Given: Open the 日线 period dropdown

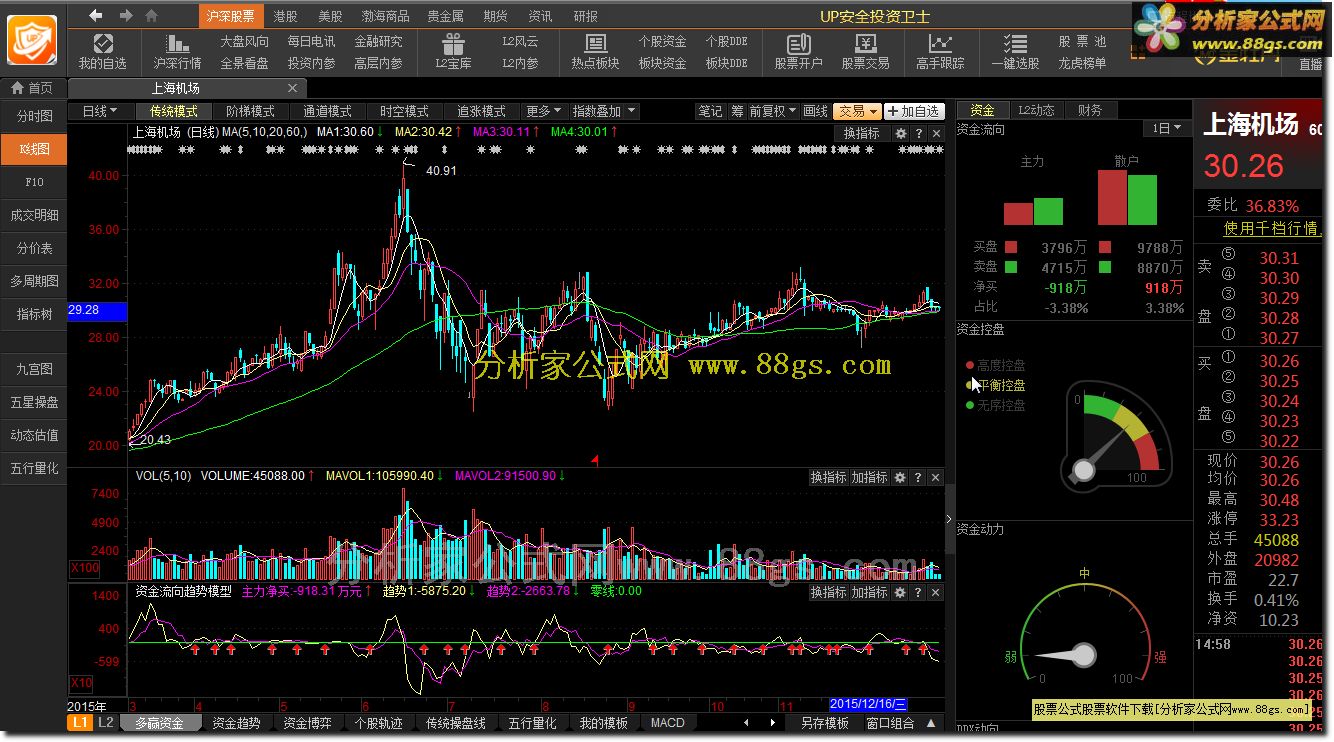Looking at the screenshot, I should 100,111.
